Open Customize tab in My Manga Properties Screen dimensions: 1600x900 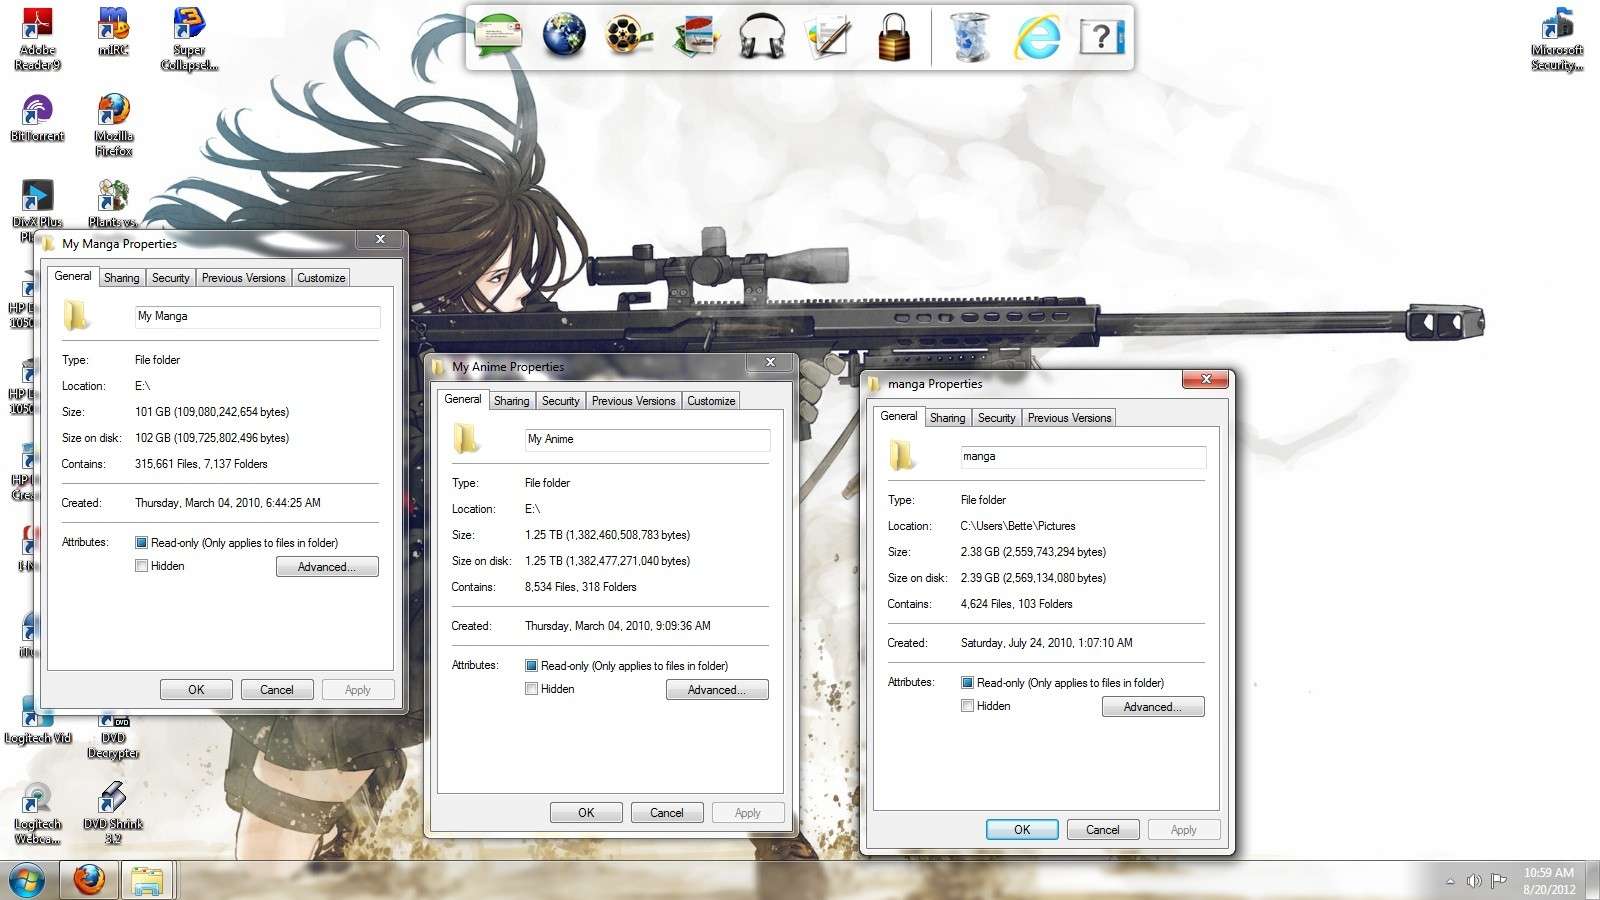(321, 278)
